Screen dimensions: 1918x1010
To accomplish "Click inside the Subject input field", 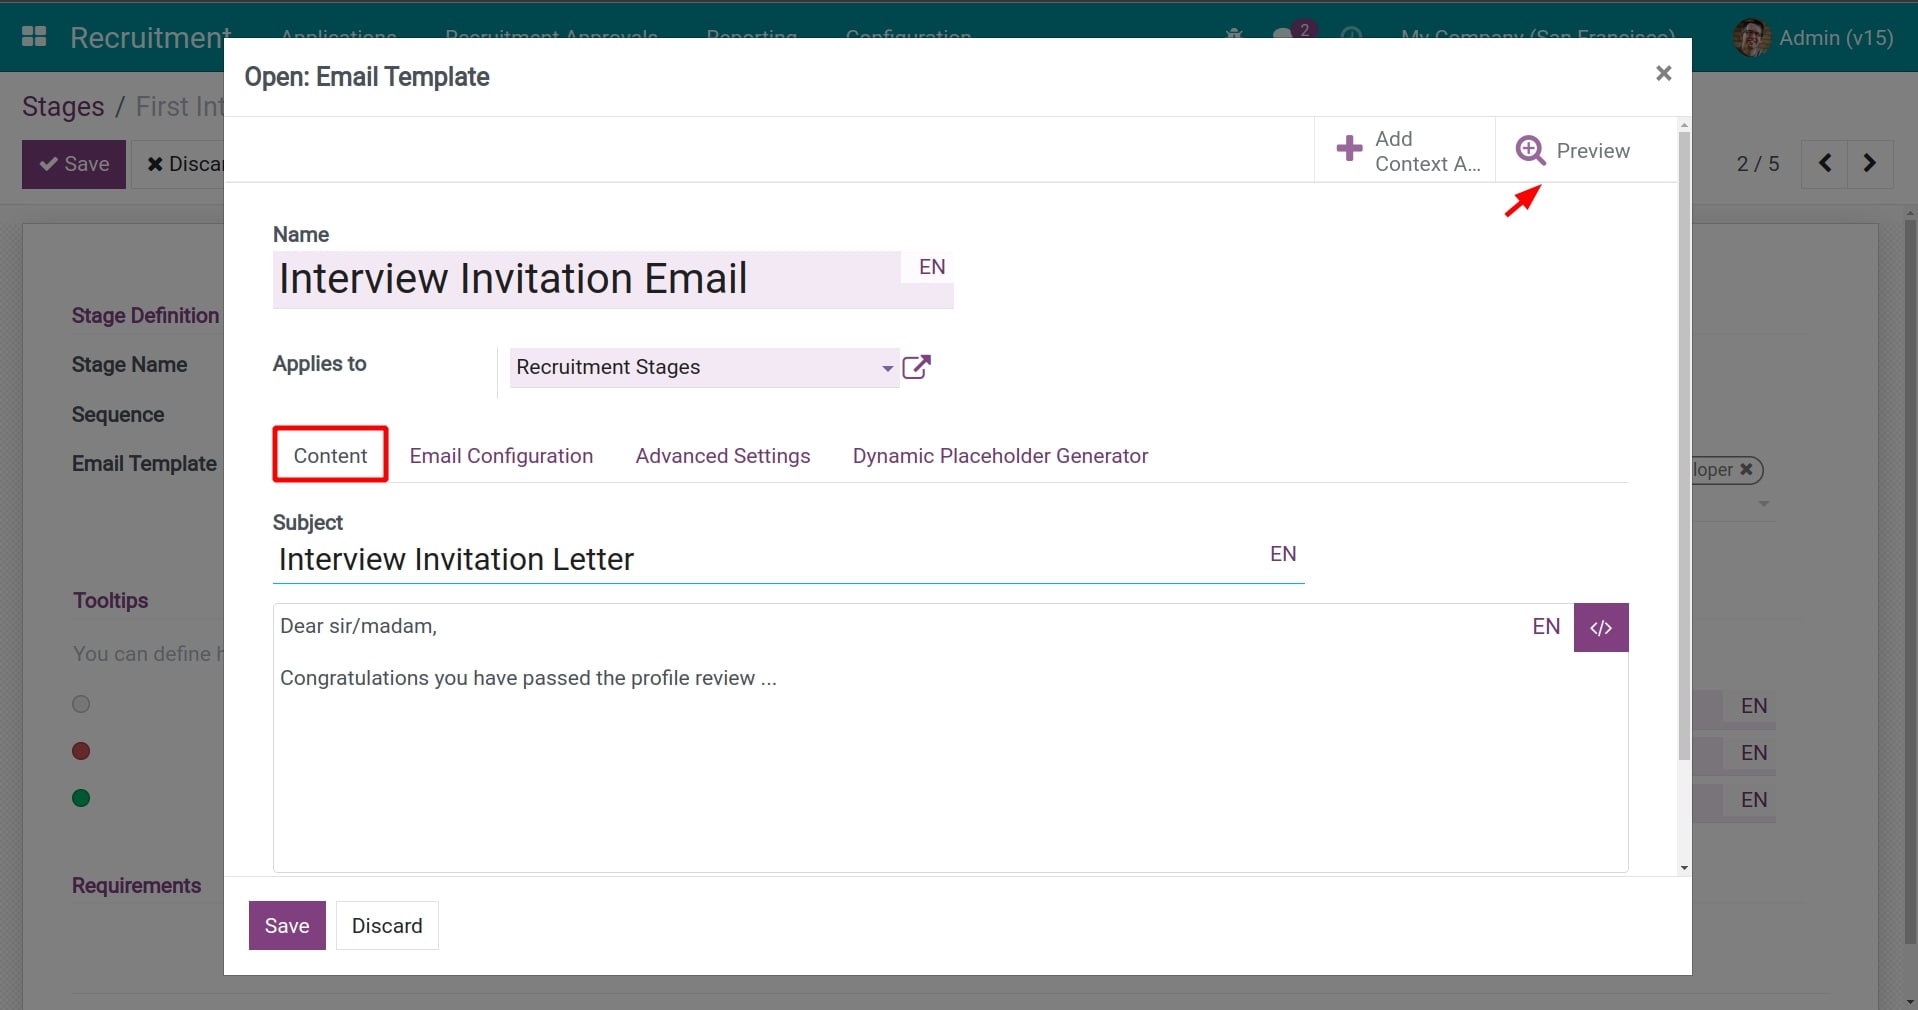I will [x=700, y=560].
